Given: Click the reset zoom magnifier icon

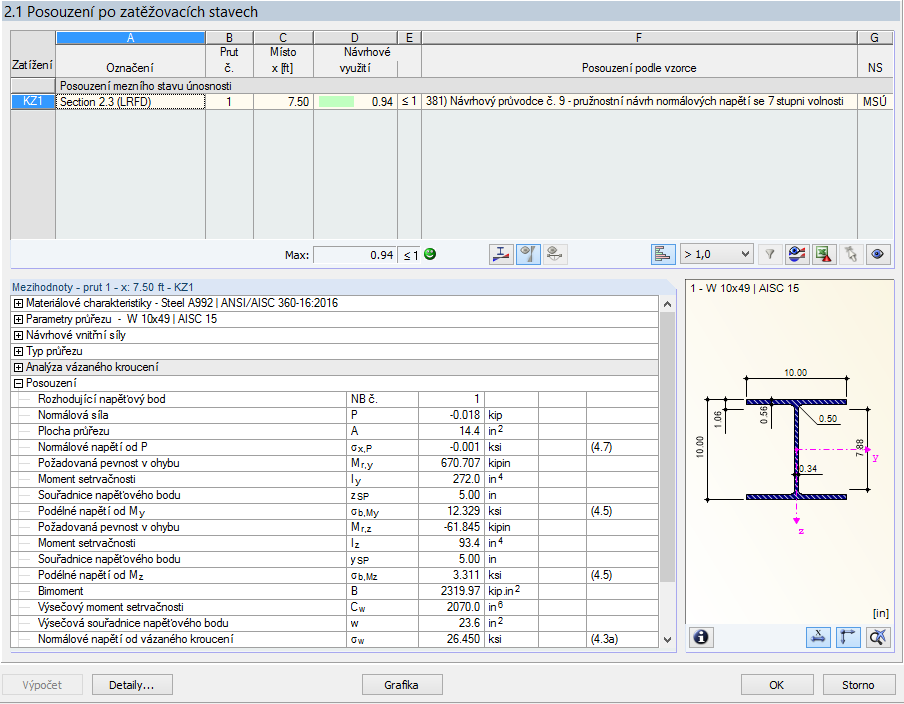Looking at the screenshot, I should pos(877,637).
